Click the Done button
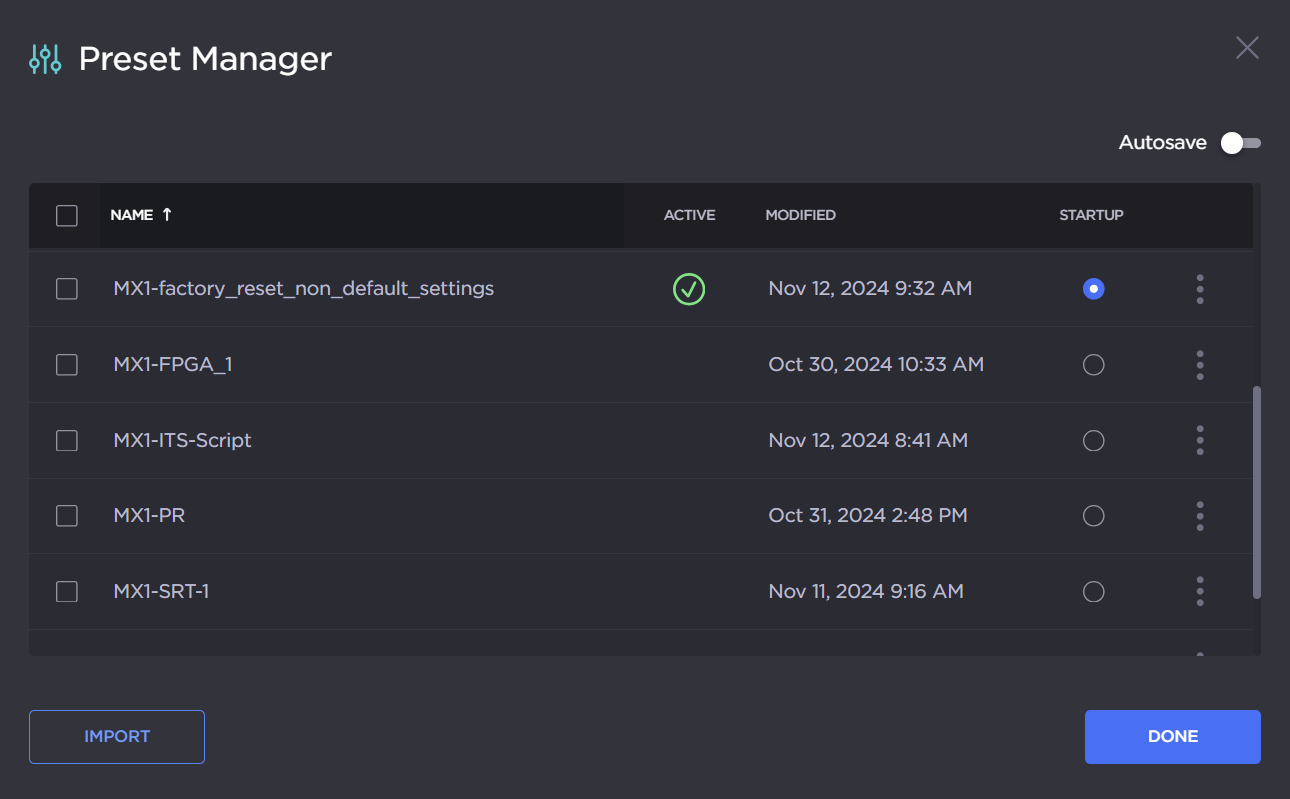The image size is (1290, 799). point(1172,737)
